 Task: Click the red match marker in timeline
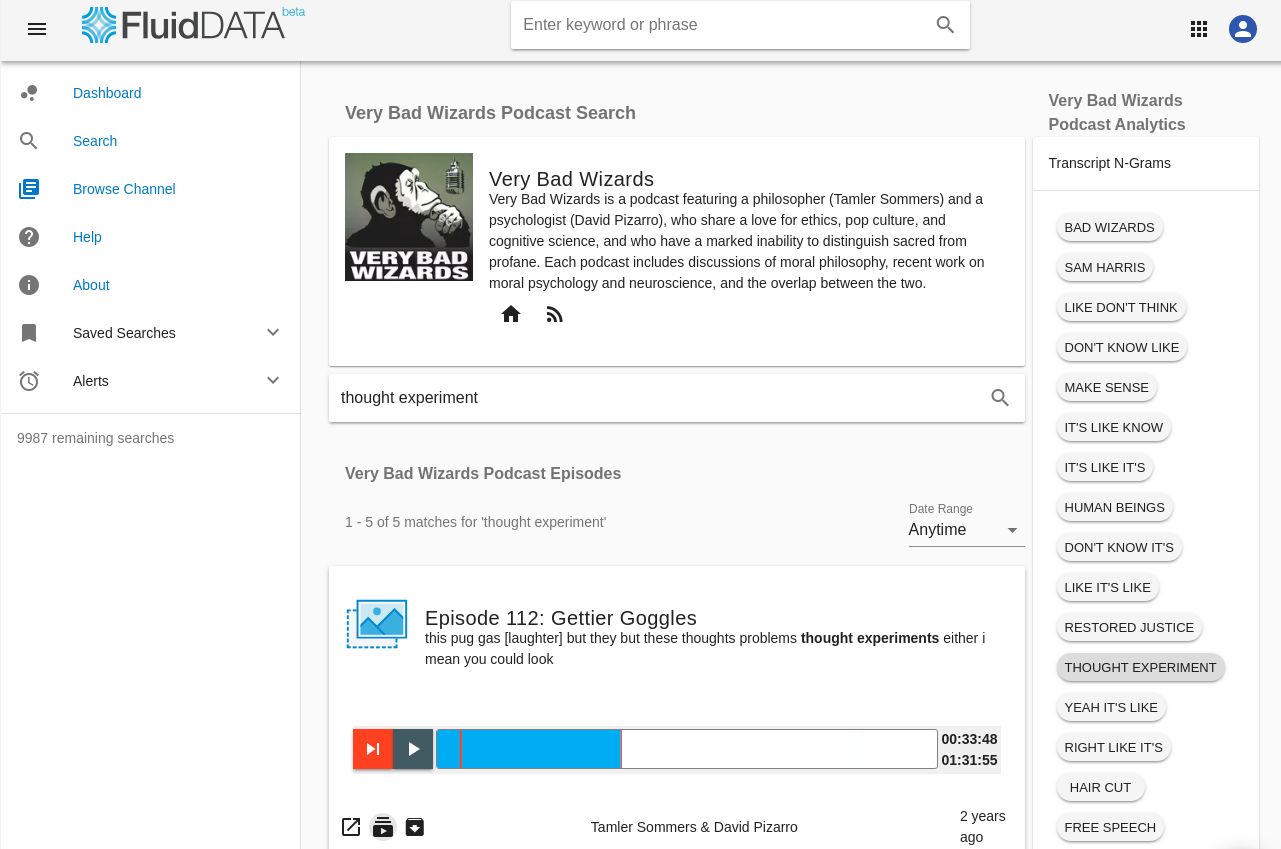[460, 749]
